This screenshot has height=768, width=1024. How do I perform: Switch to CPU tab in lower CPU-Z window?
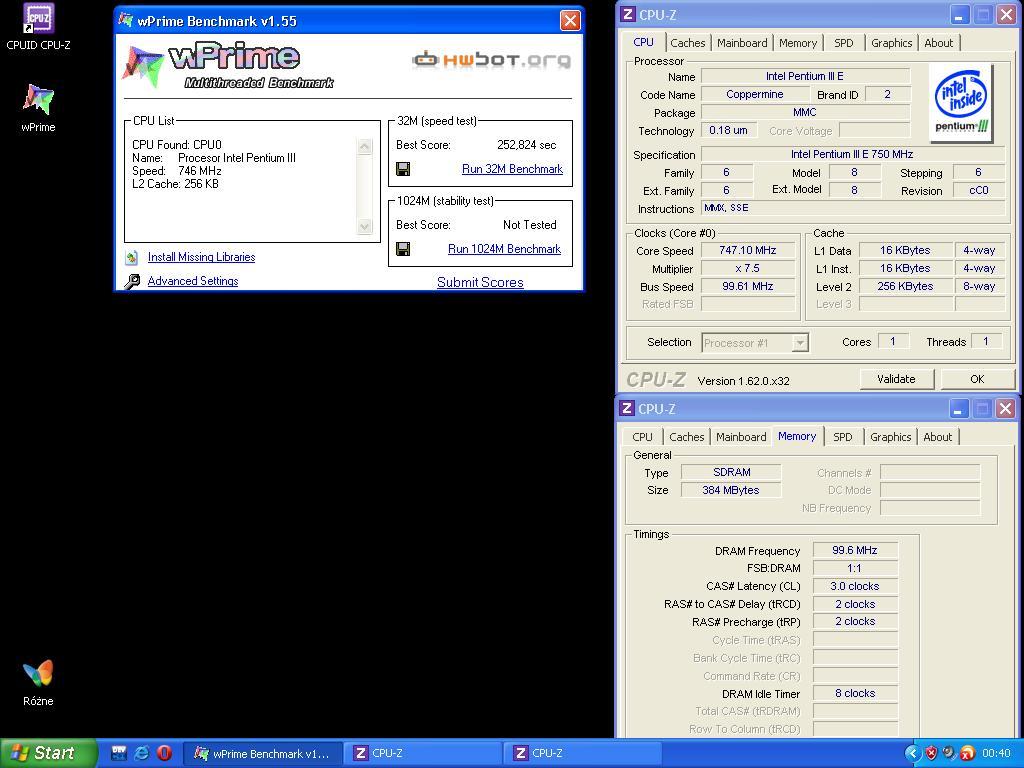[642, 437]
